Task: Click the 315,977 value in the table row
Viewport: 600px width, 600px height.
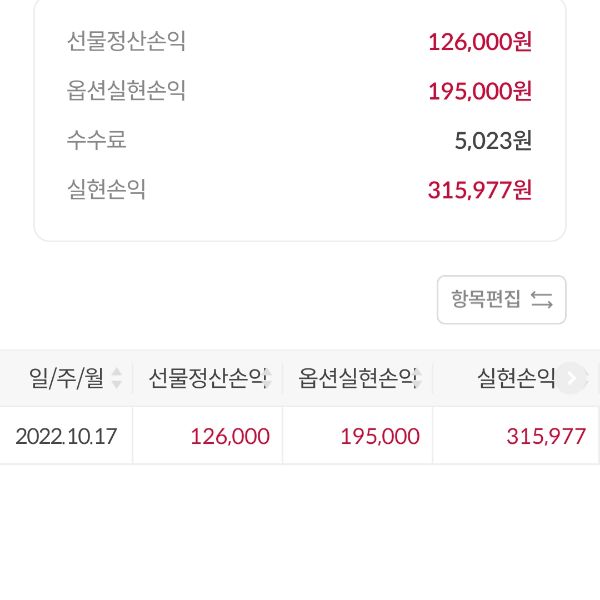Action: pos(546,436)
